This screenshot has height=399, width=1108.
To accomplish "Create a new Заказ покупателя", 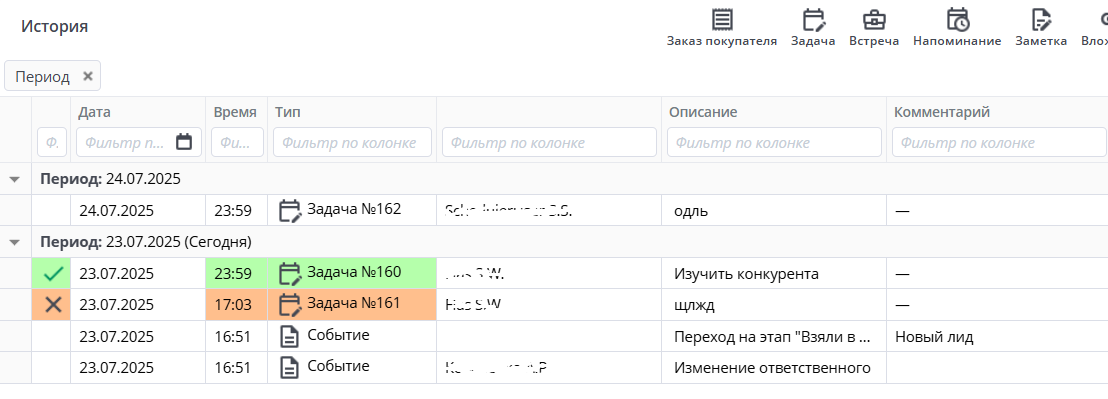I will (x=721, y=28).
